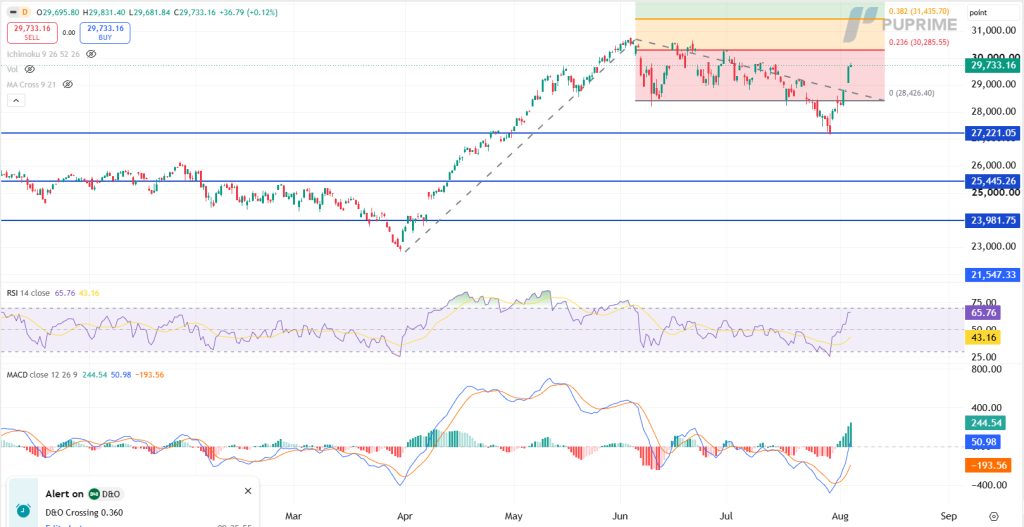Click the Ichimoku 9 26 52 26 legend
The height and width of the screenshot is (527, 1024).
coord(43,54)
